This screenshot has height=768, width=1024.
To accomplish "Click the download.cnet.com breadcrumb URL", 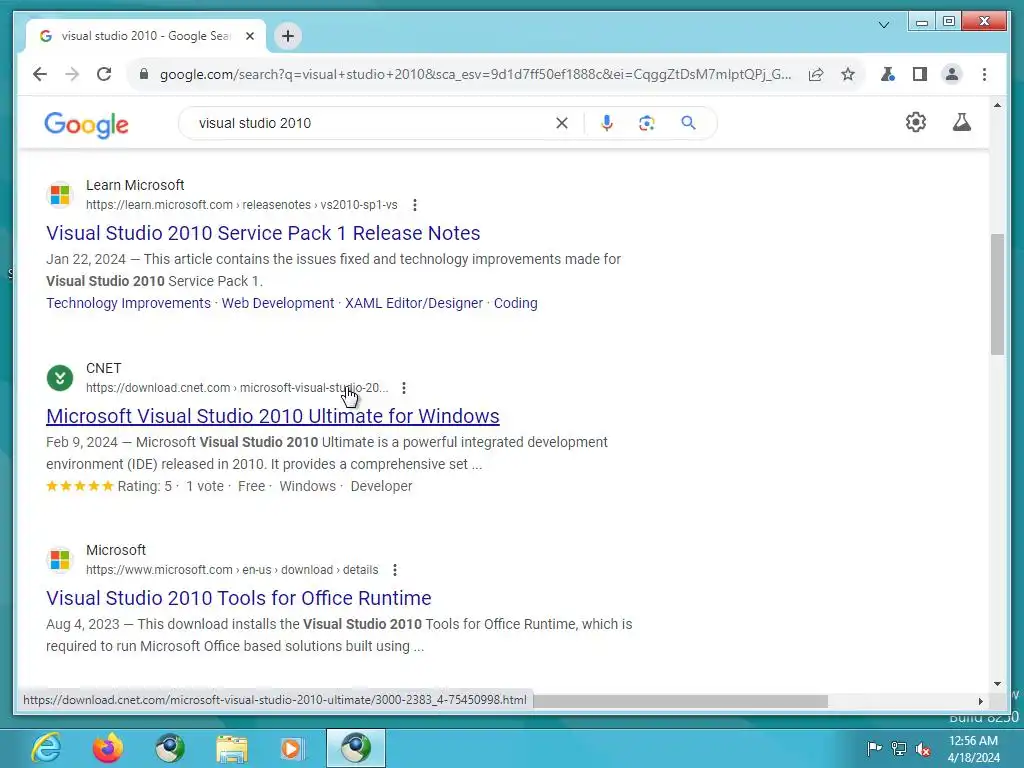I will 237,388.
